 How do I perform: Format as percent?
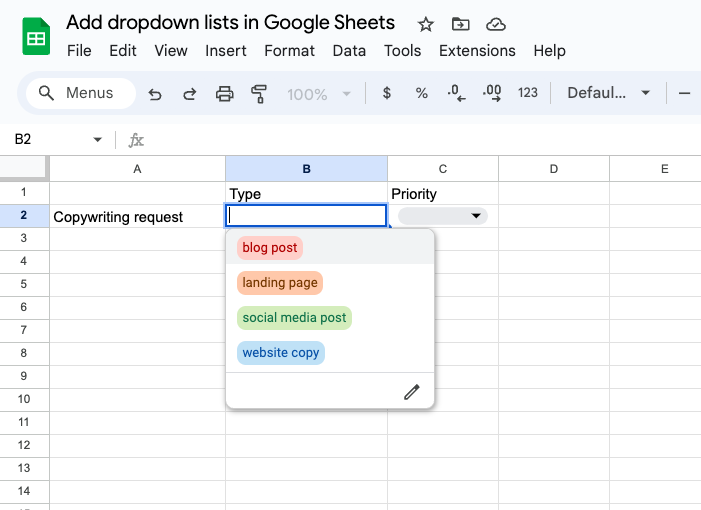click(x=422, y=93)
